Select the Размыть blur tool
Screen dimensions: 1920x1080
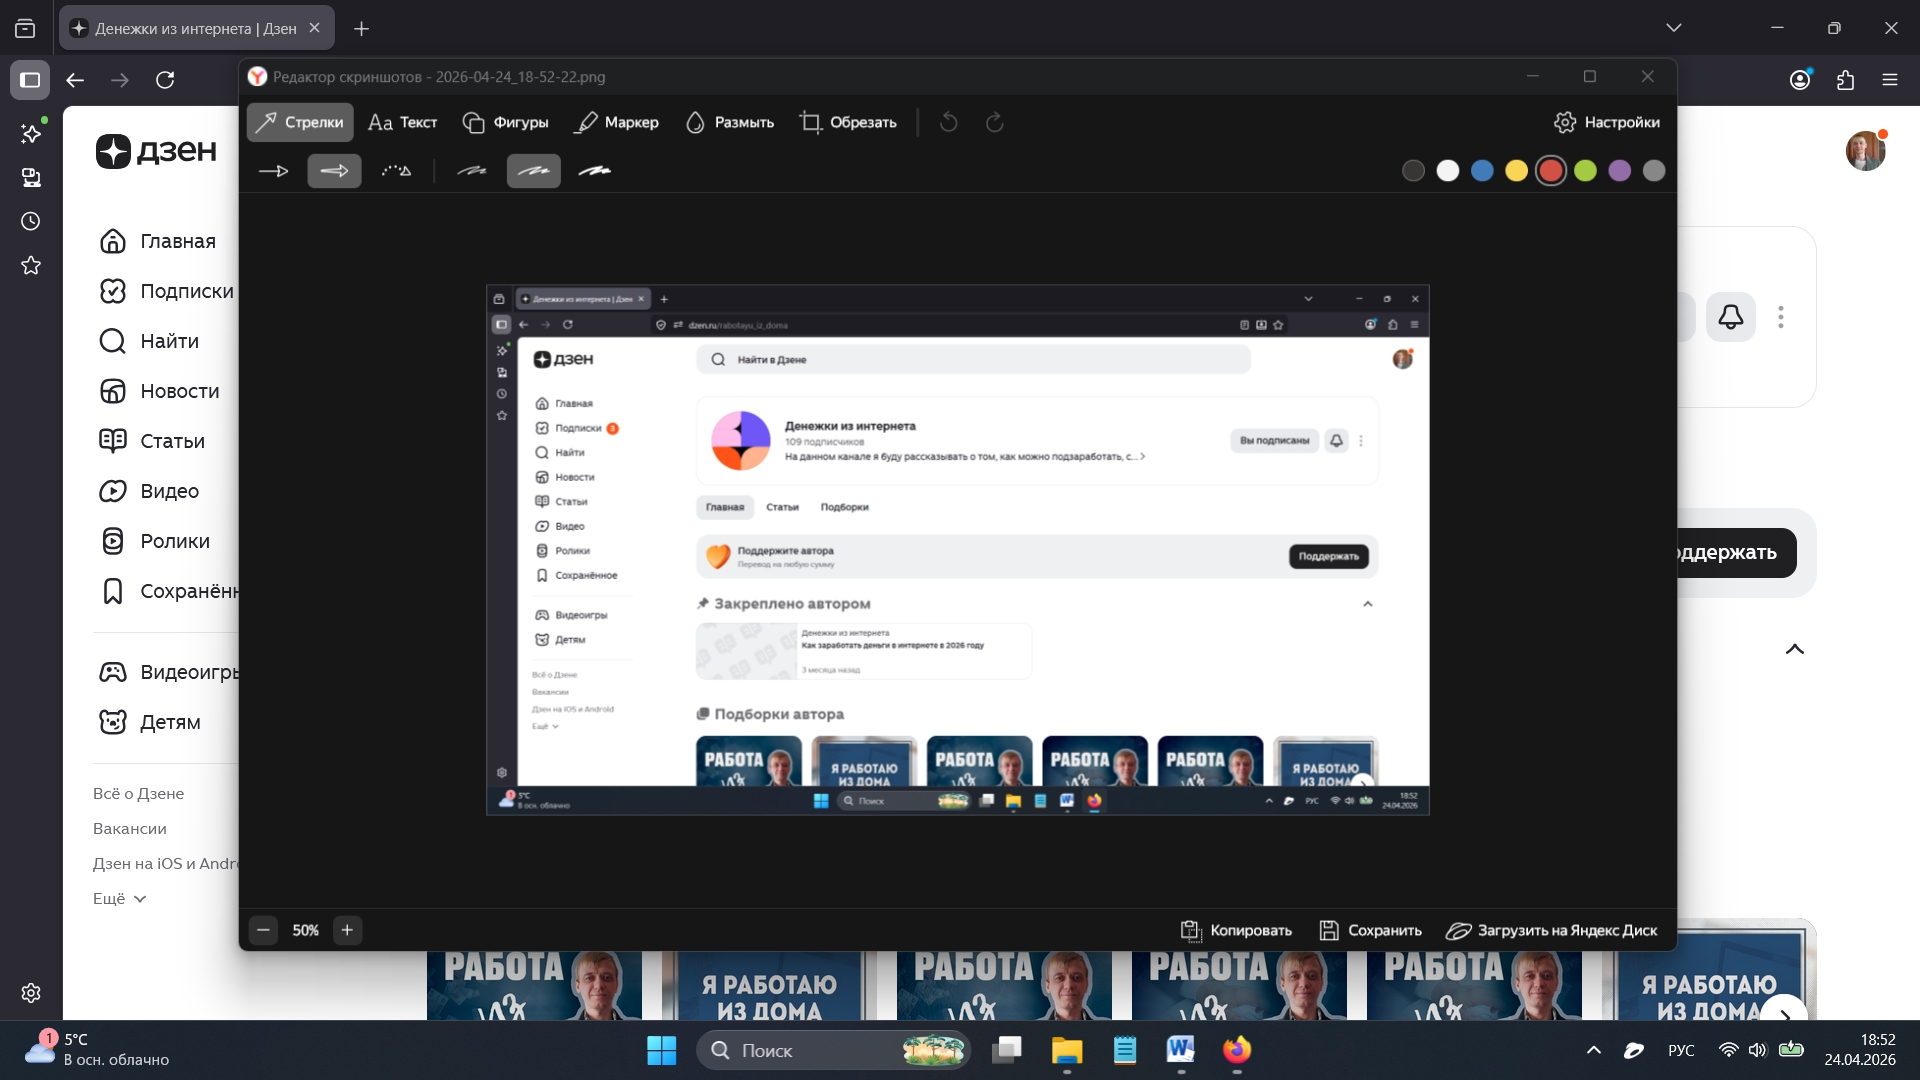729,122
